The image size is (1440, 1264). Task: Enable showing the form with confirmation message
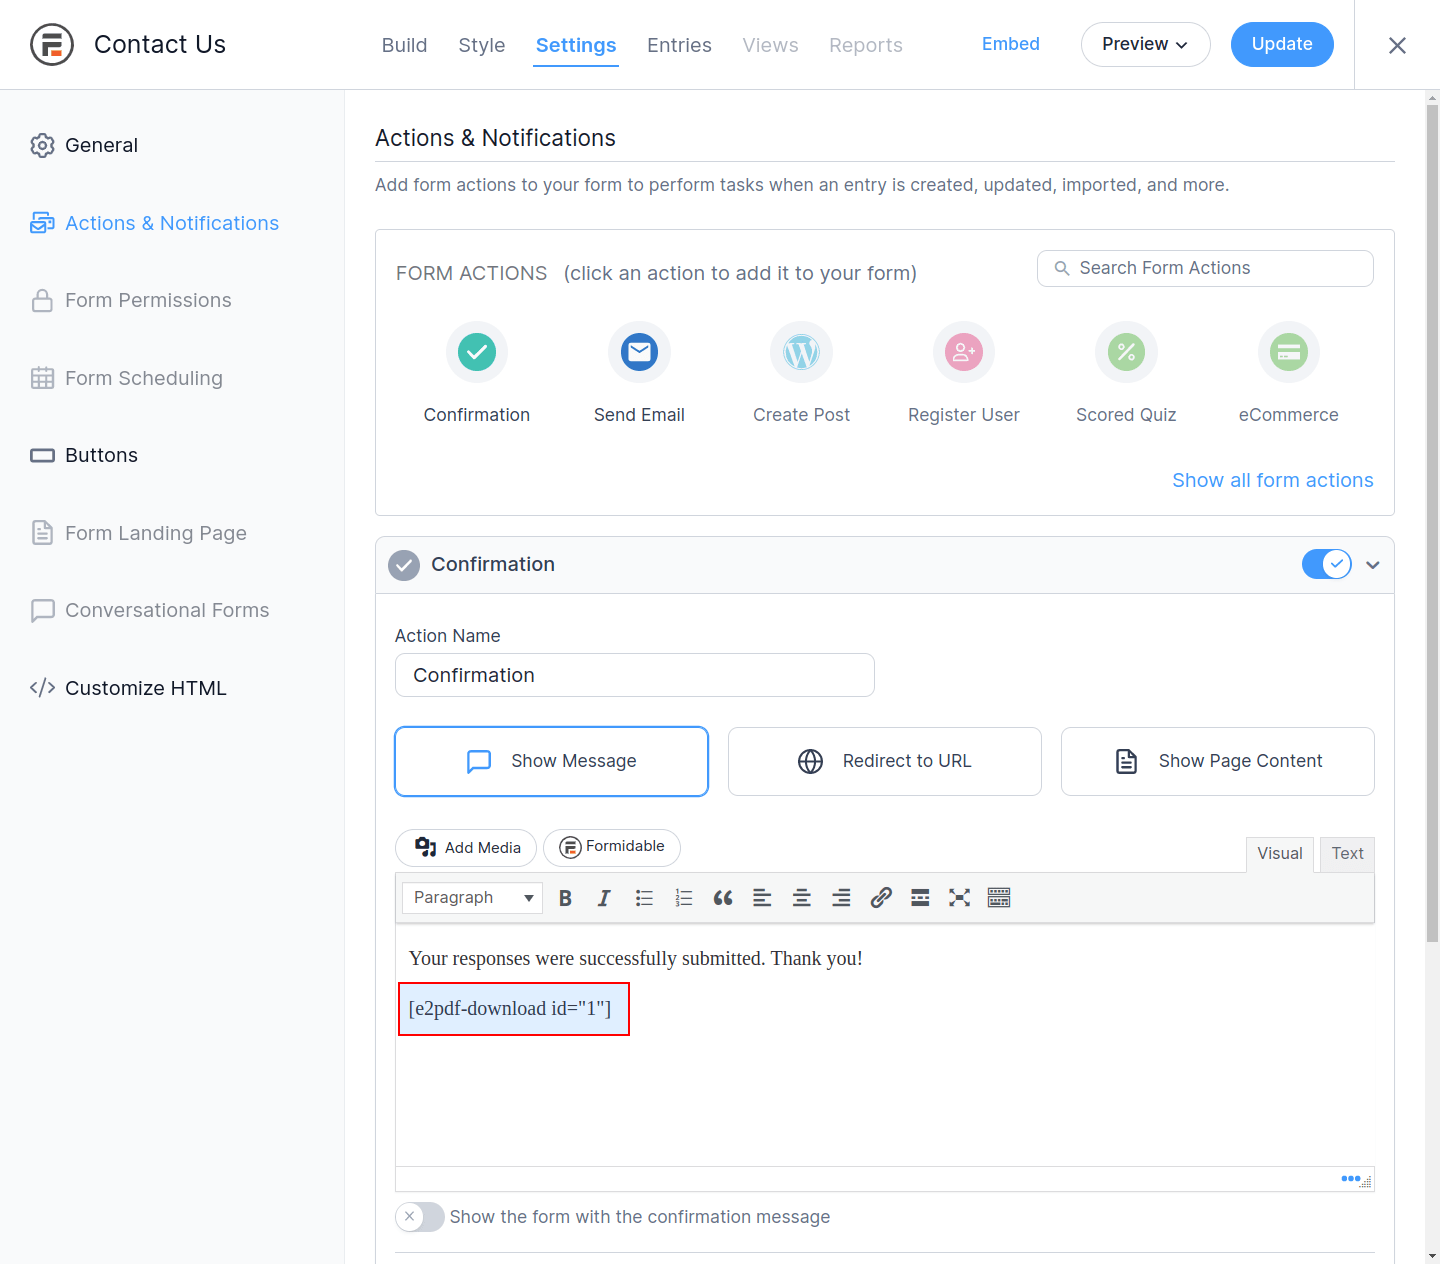[x=419, y=1217]
